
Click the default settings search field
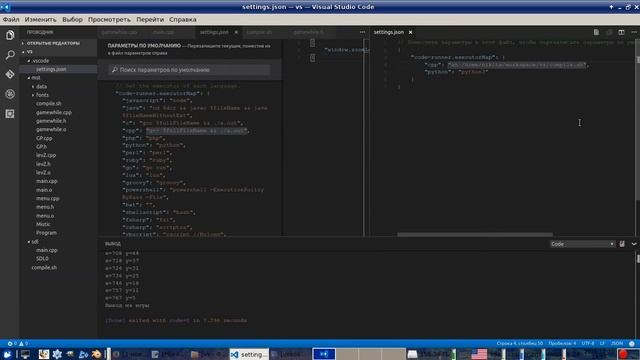(189, 70)
